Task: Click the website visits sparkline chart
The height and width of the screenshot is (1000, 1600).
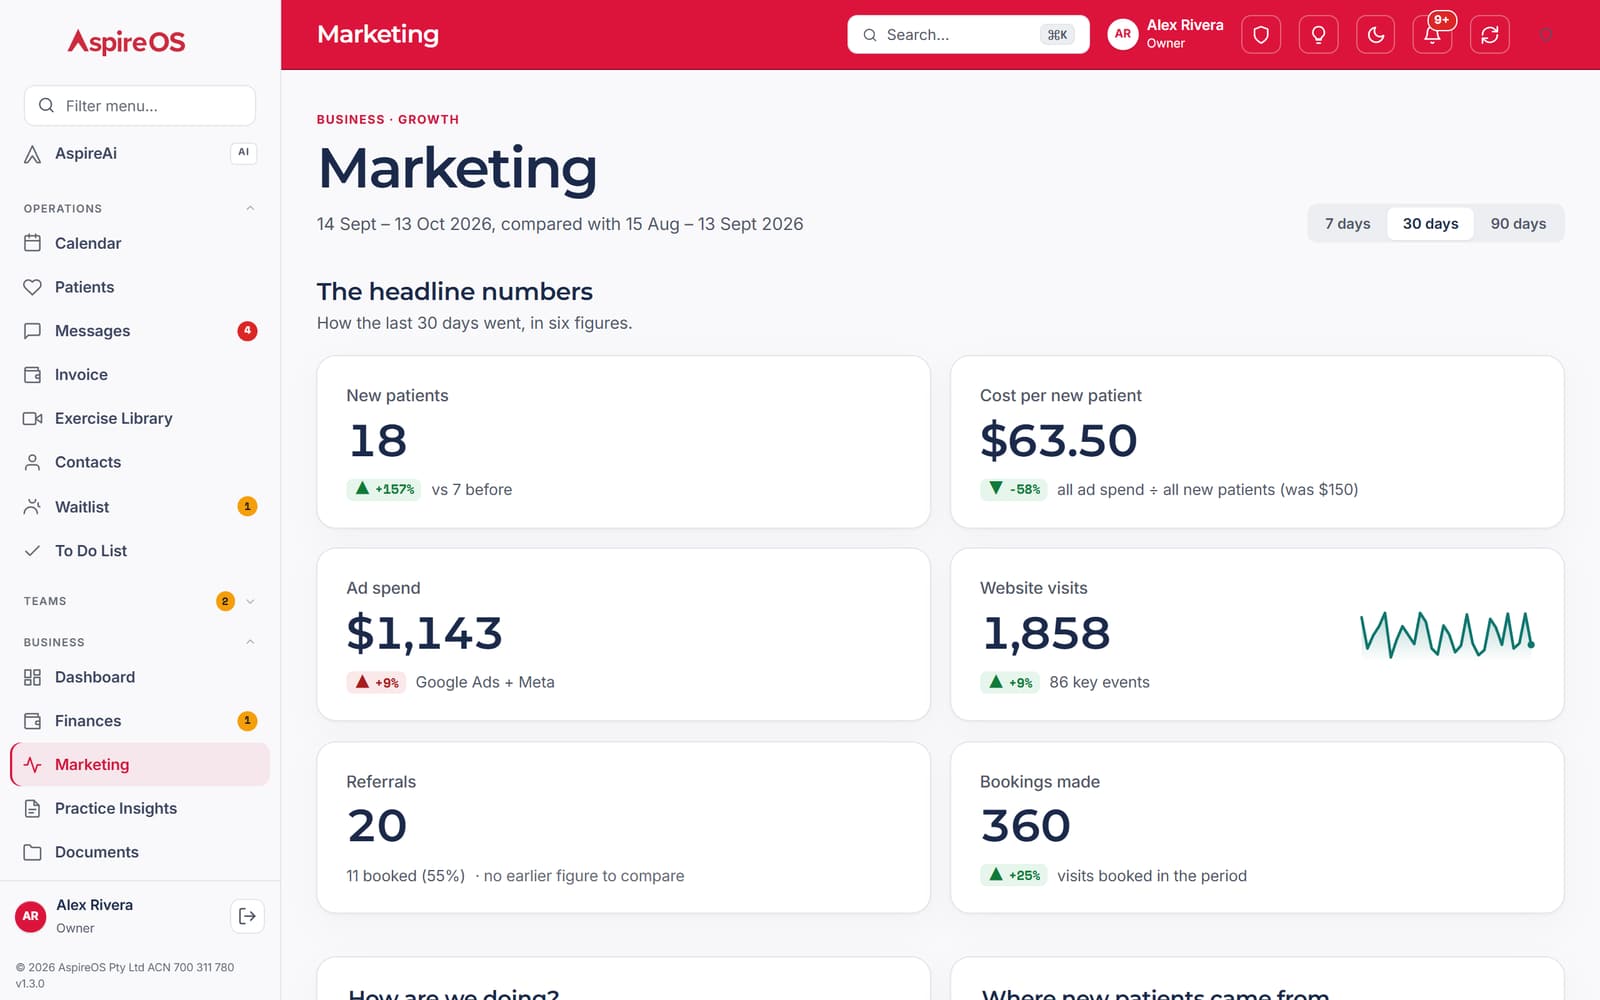Action: 1447,634
